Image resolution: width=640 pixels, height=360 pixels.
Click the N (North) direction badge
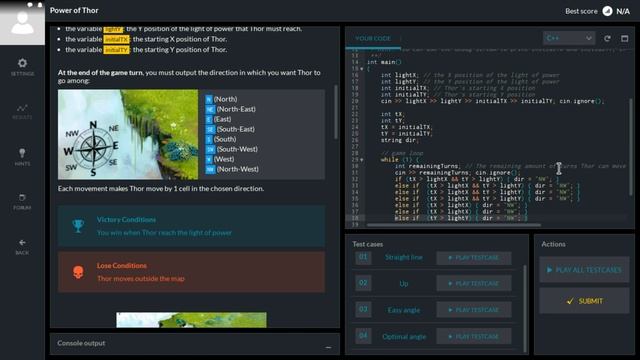[209, 99]
